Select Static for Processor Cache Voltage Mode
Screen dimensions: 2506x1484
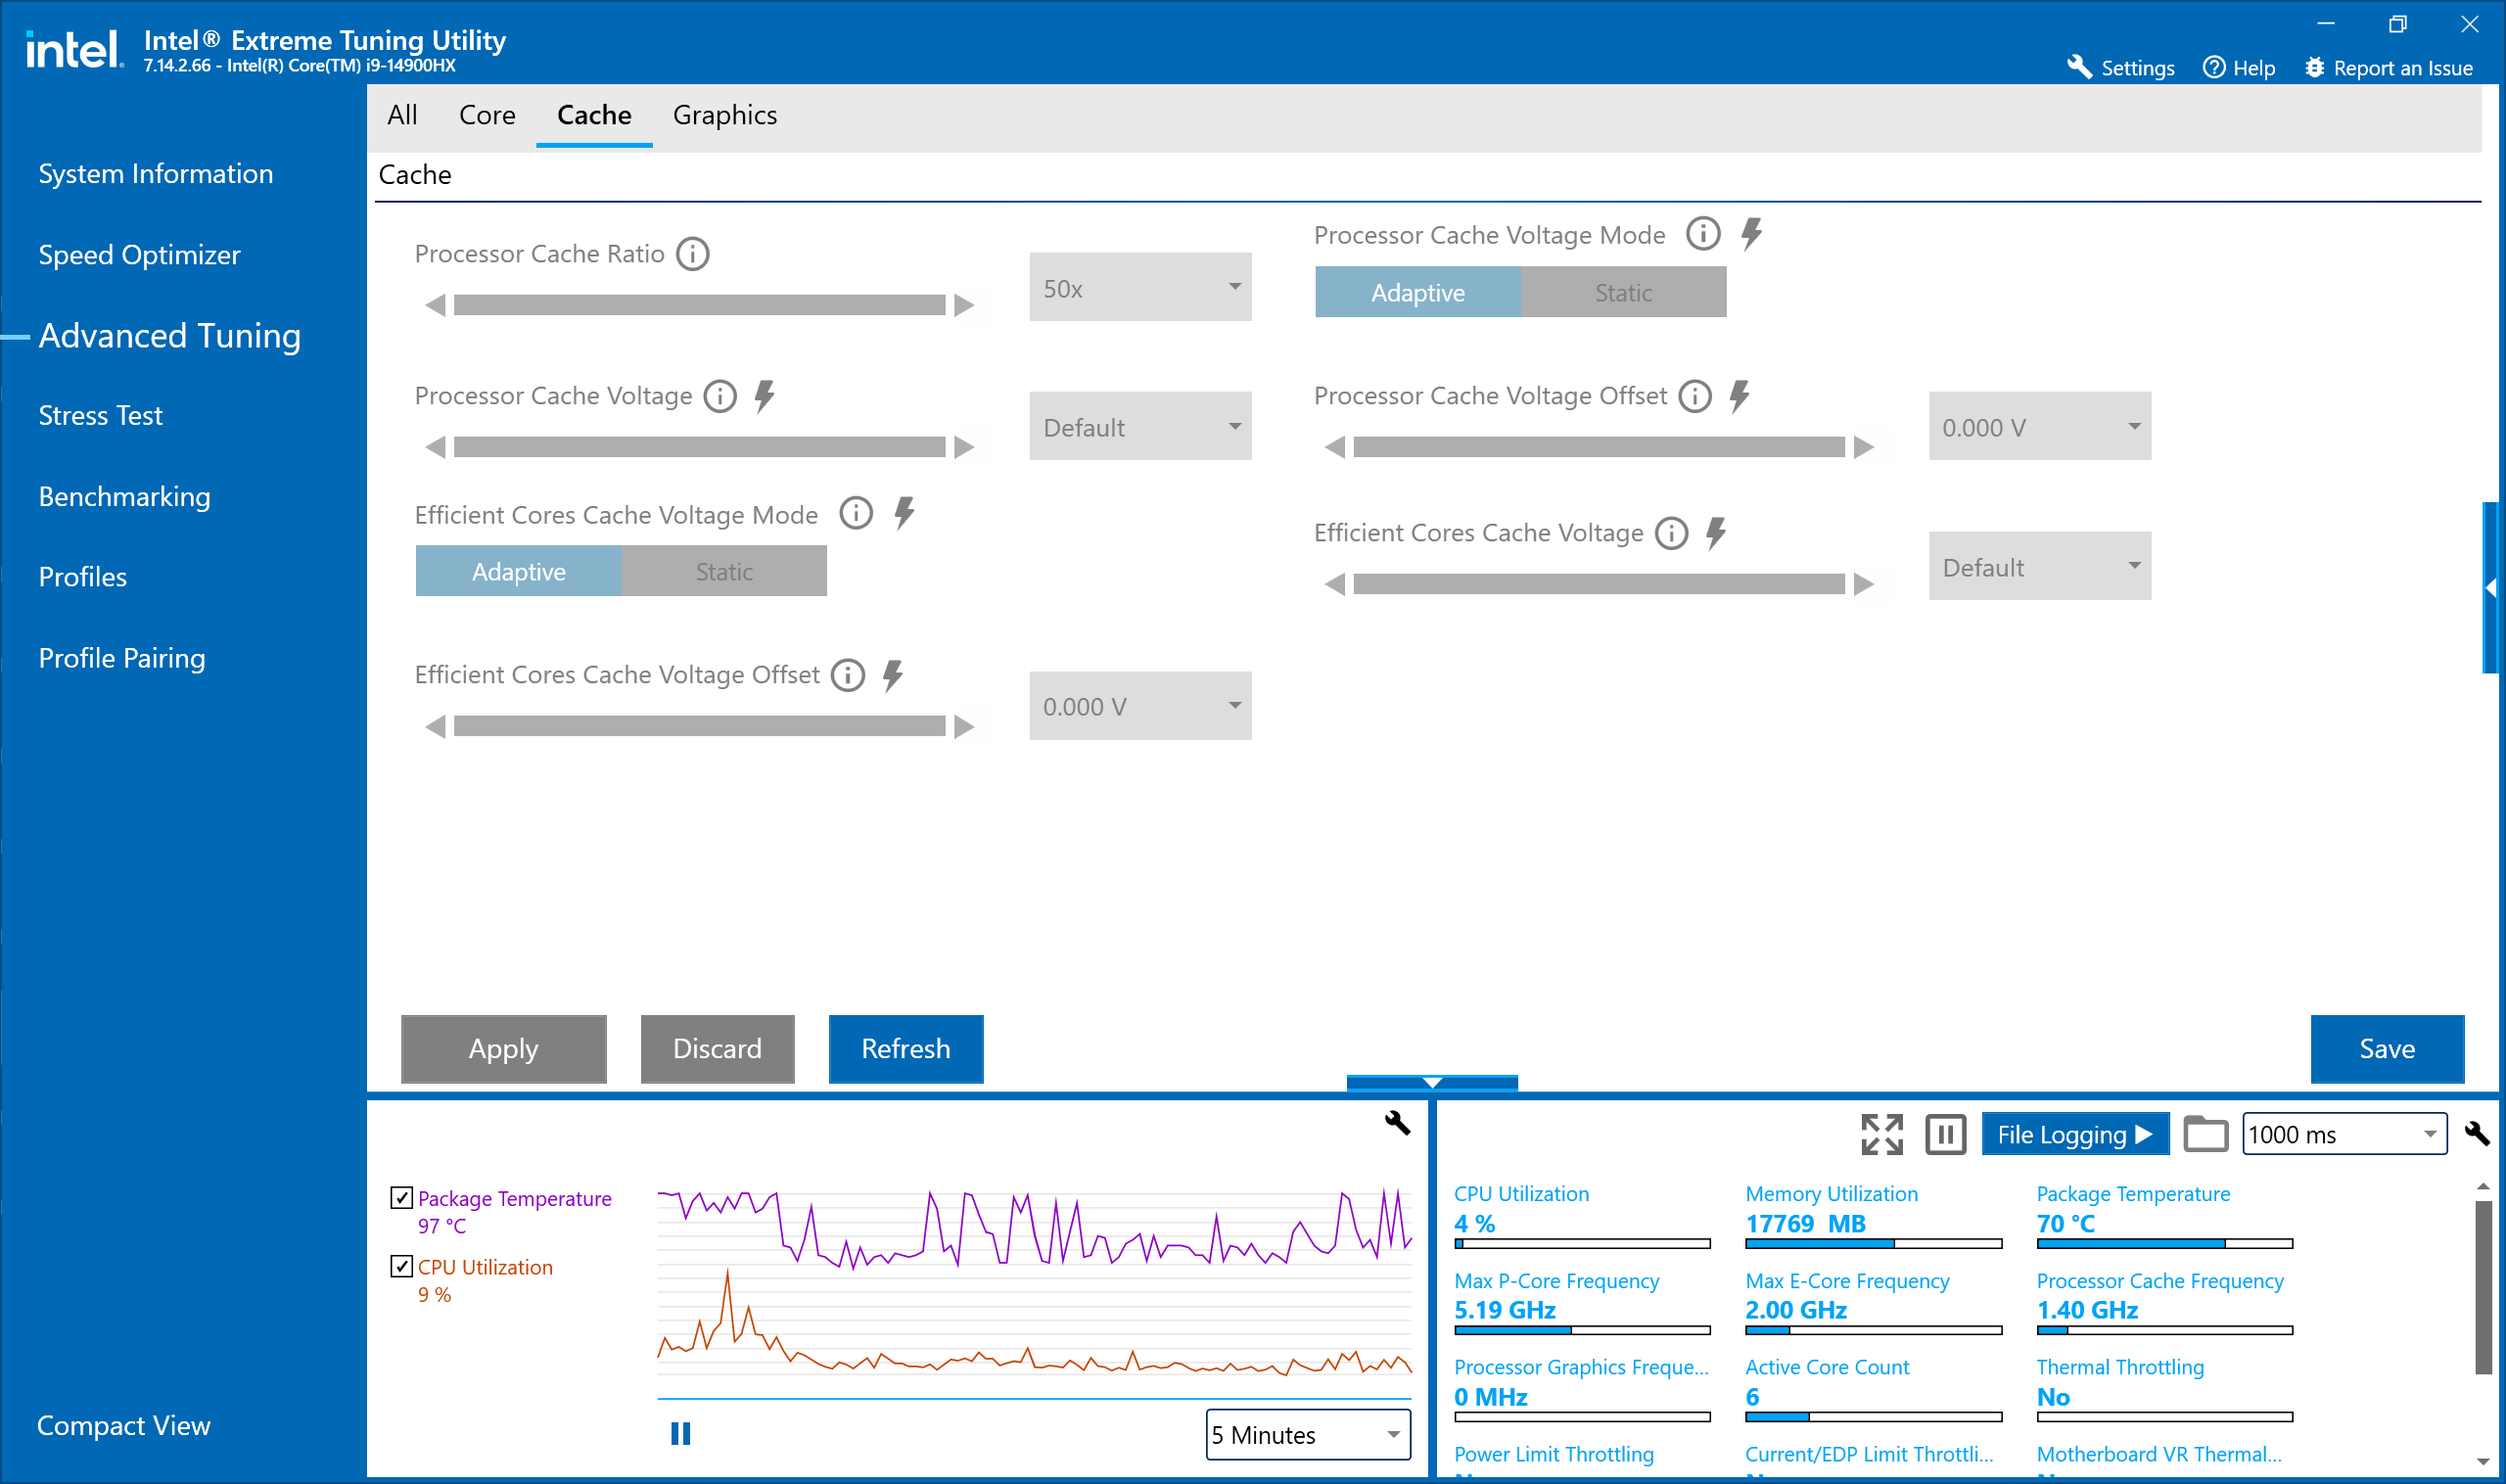[1622, 293]
